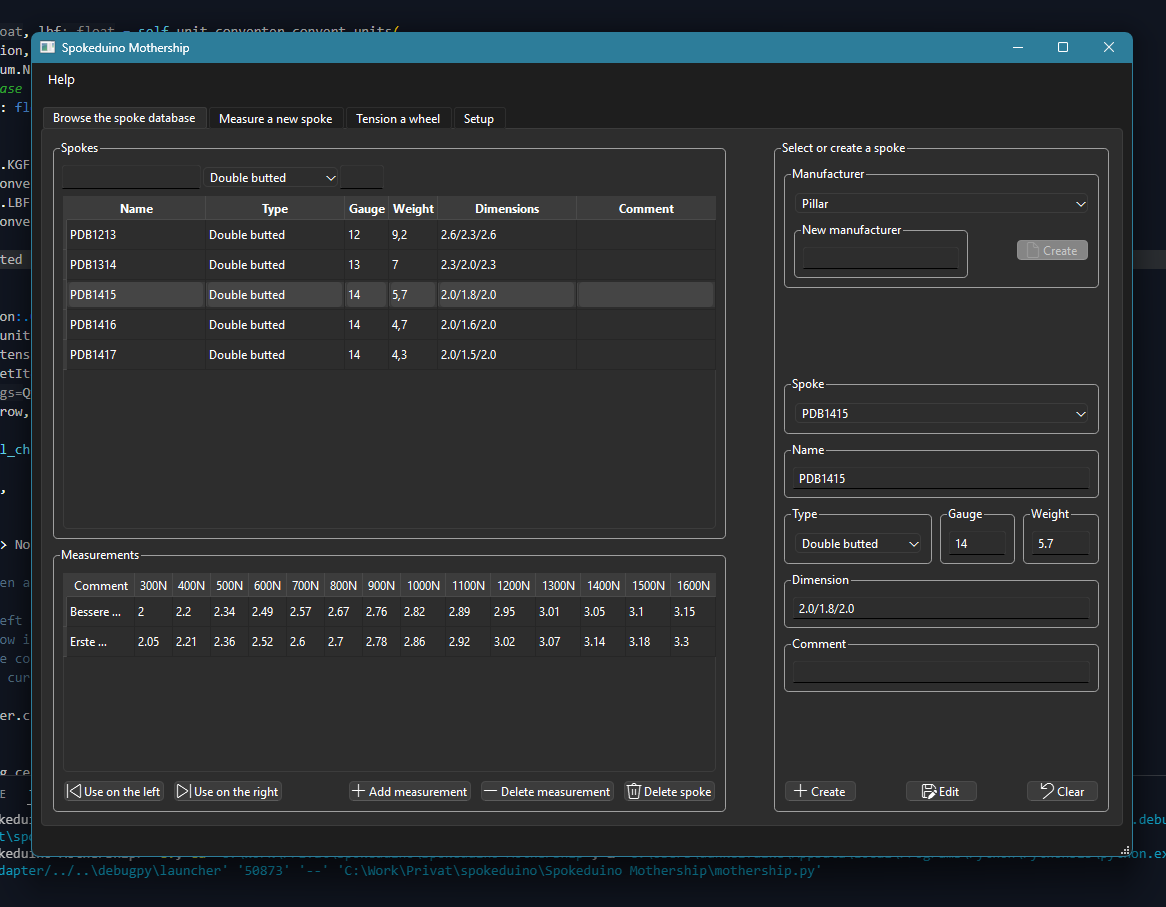Click the Dimension input field
Viewport: 1166px width, 907px height.
click(x=941, y=609)
